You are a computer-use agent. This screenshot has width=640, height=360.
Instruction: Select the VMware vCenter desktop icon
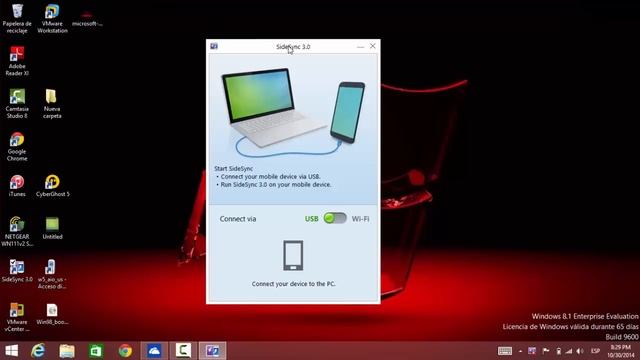pyautogui.click(x=17, y=317)
